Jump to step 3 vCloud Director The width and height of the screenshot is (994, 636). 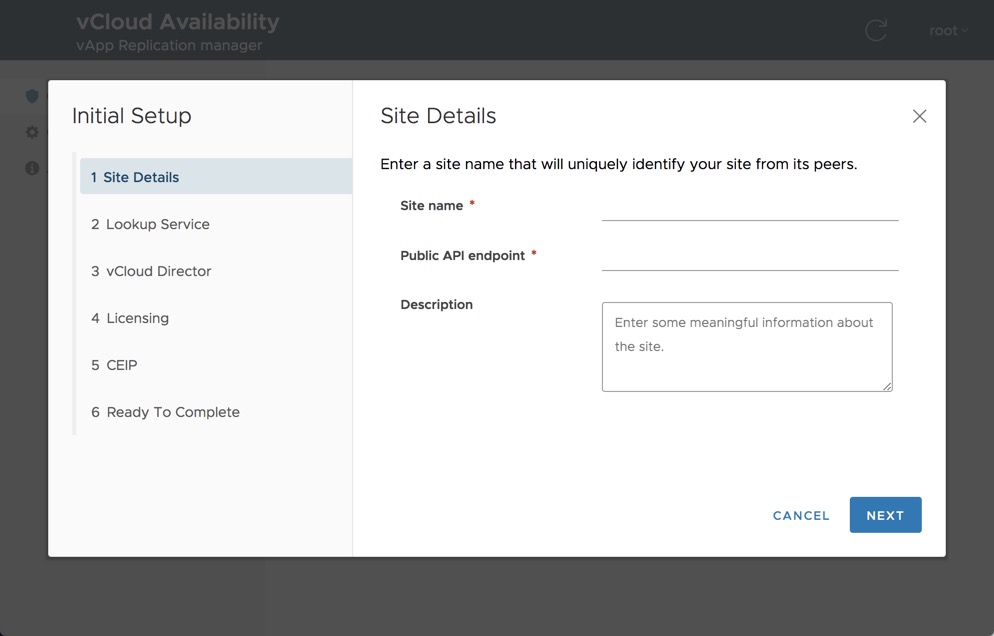coord(151,271)
